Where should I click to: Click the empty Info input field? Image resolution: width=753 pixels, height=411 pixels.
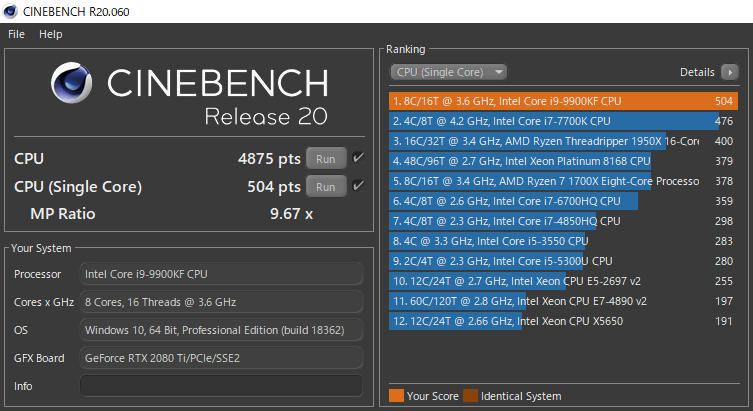pyautogui.click(x=221, y=386)
